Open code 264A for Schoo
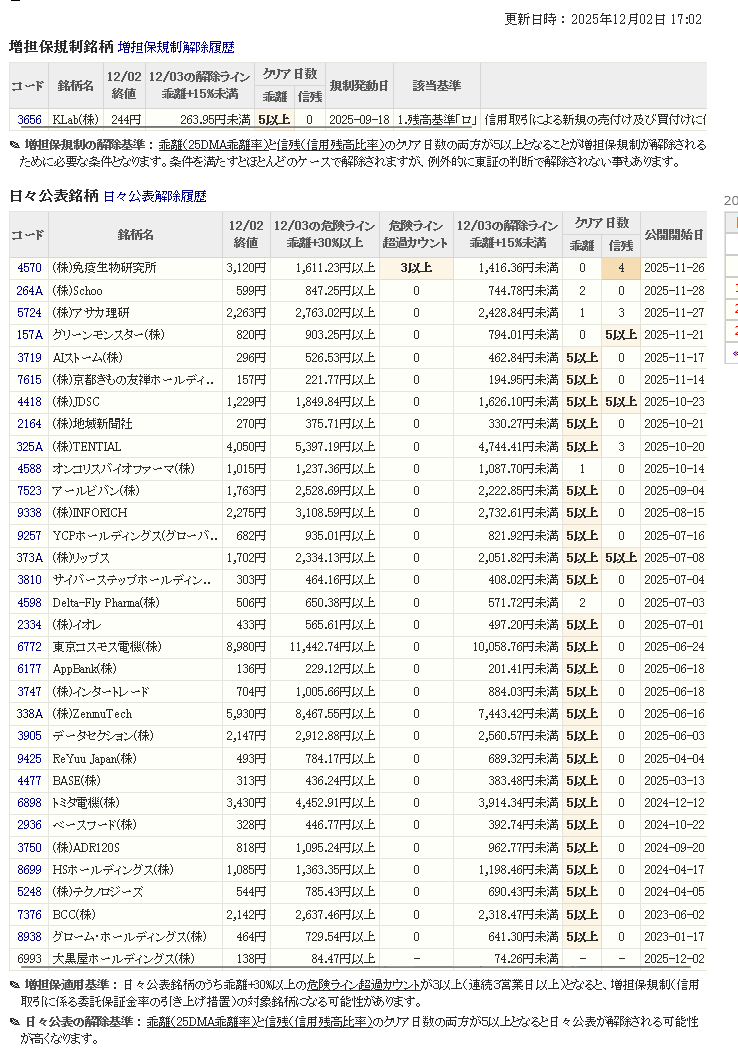Screen dimensions: 738x1057 (x=29, y=290)
